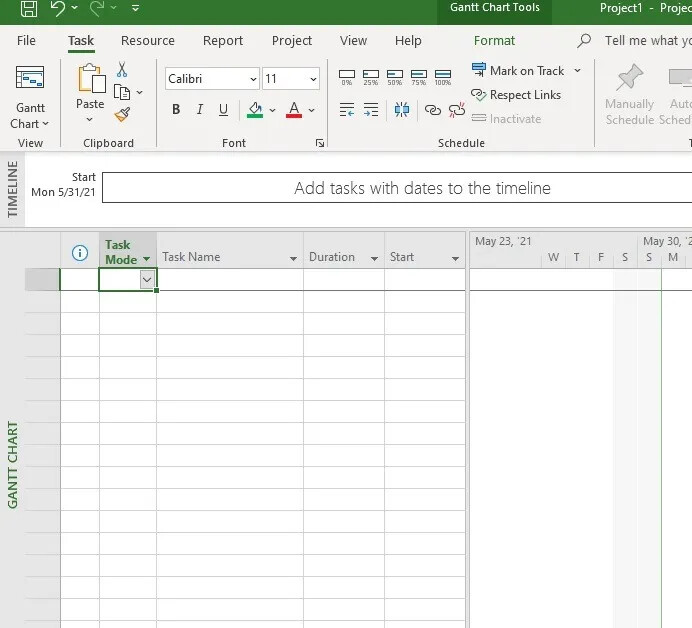Mark task 100% complete icon
This screenshot has height=628, width=692.
pos(443,77)
